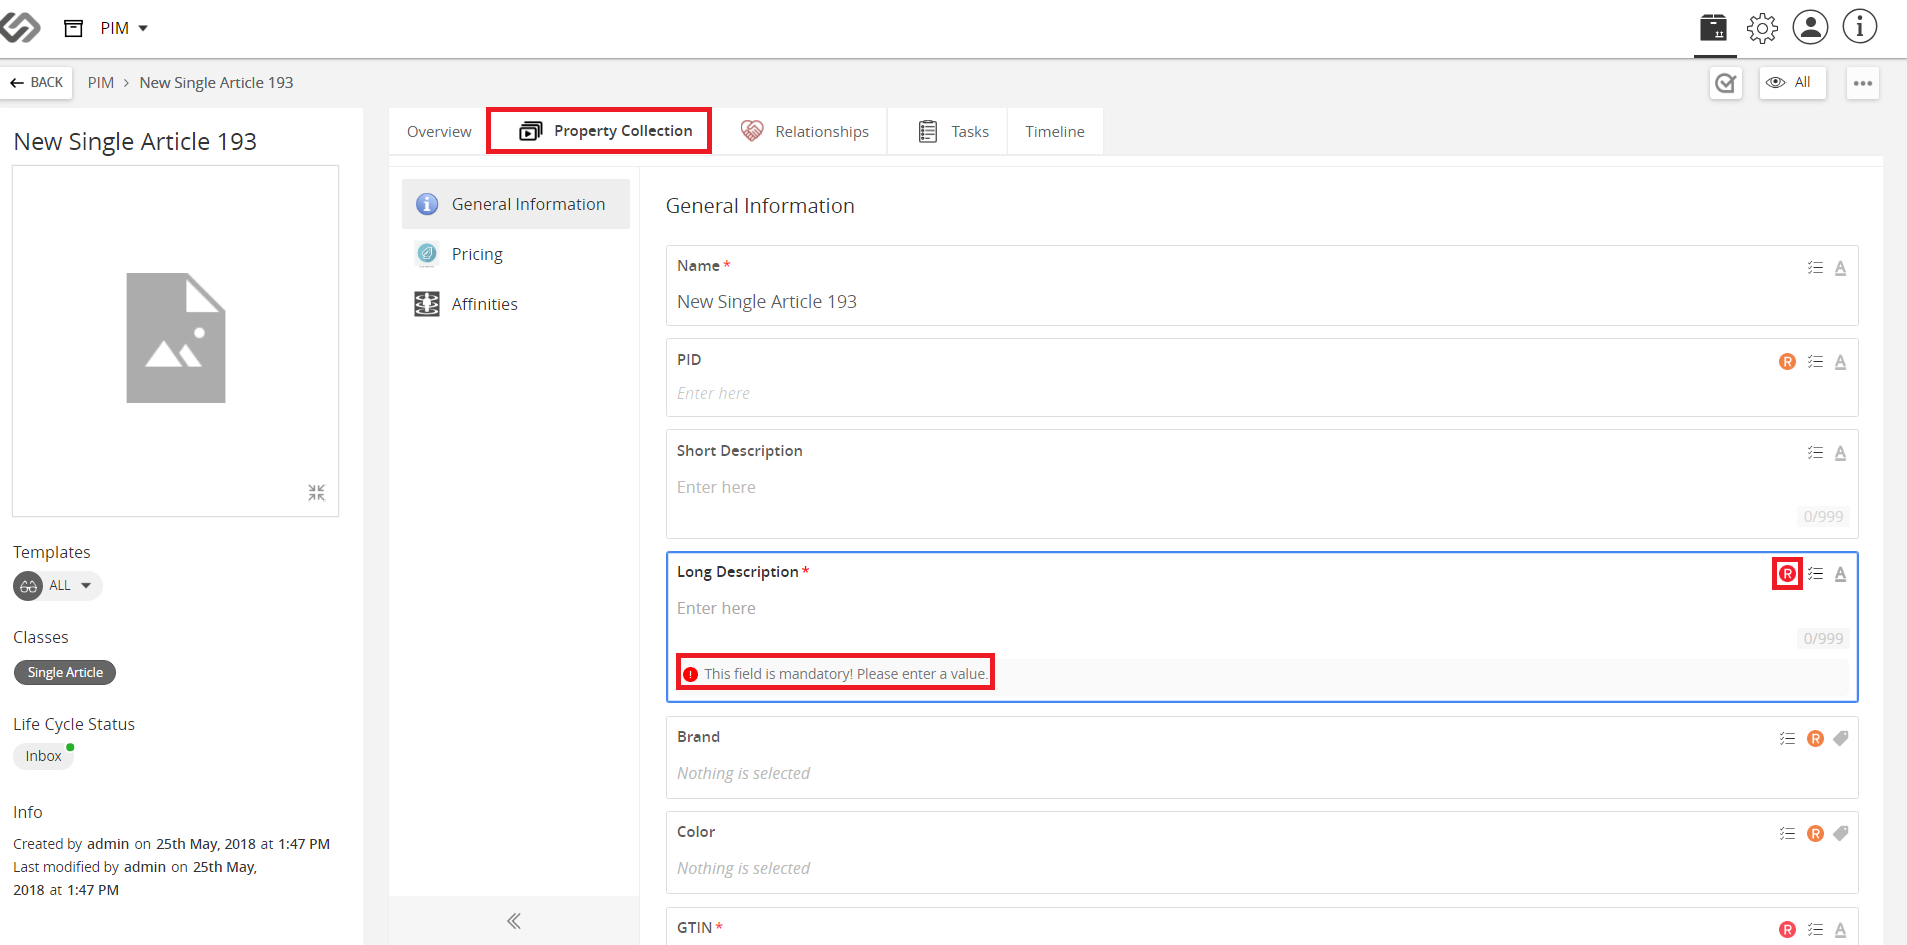1907x945 pixels.
Task: Click the language A icon in PID row
Action: click(1841, 362)
